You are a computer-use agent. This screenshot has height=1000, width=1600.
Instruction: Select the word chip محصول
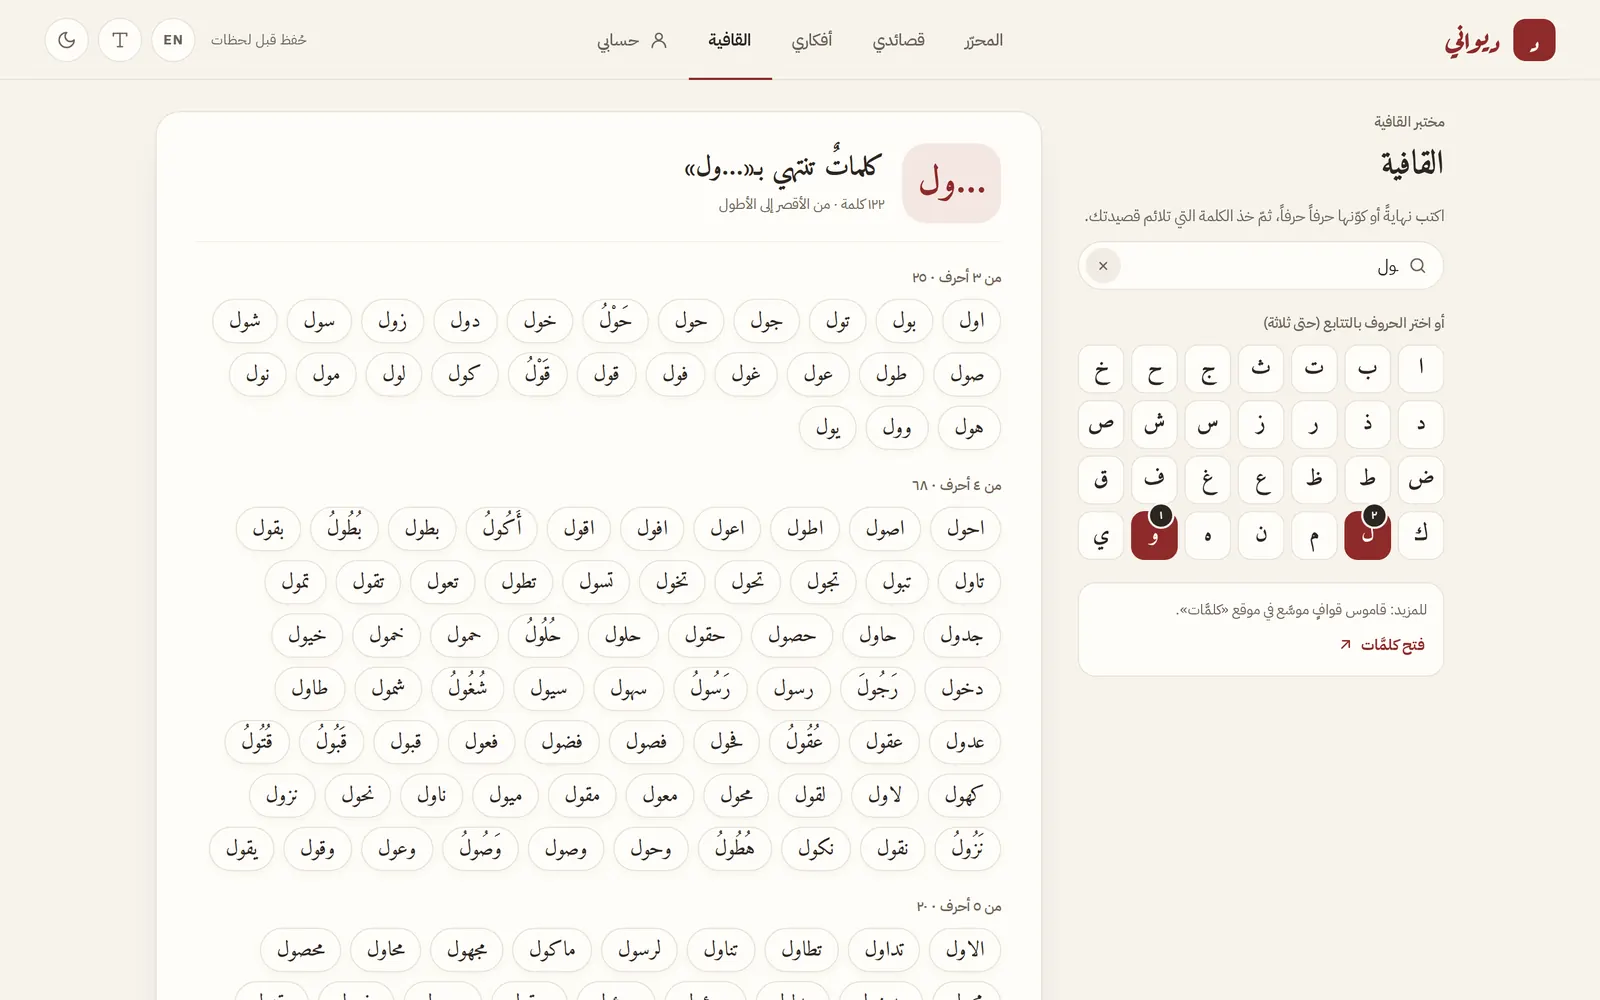300,950
